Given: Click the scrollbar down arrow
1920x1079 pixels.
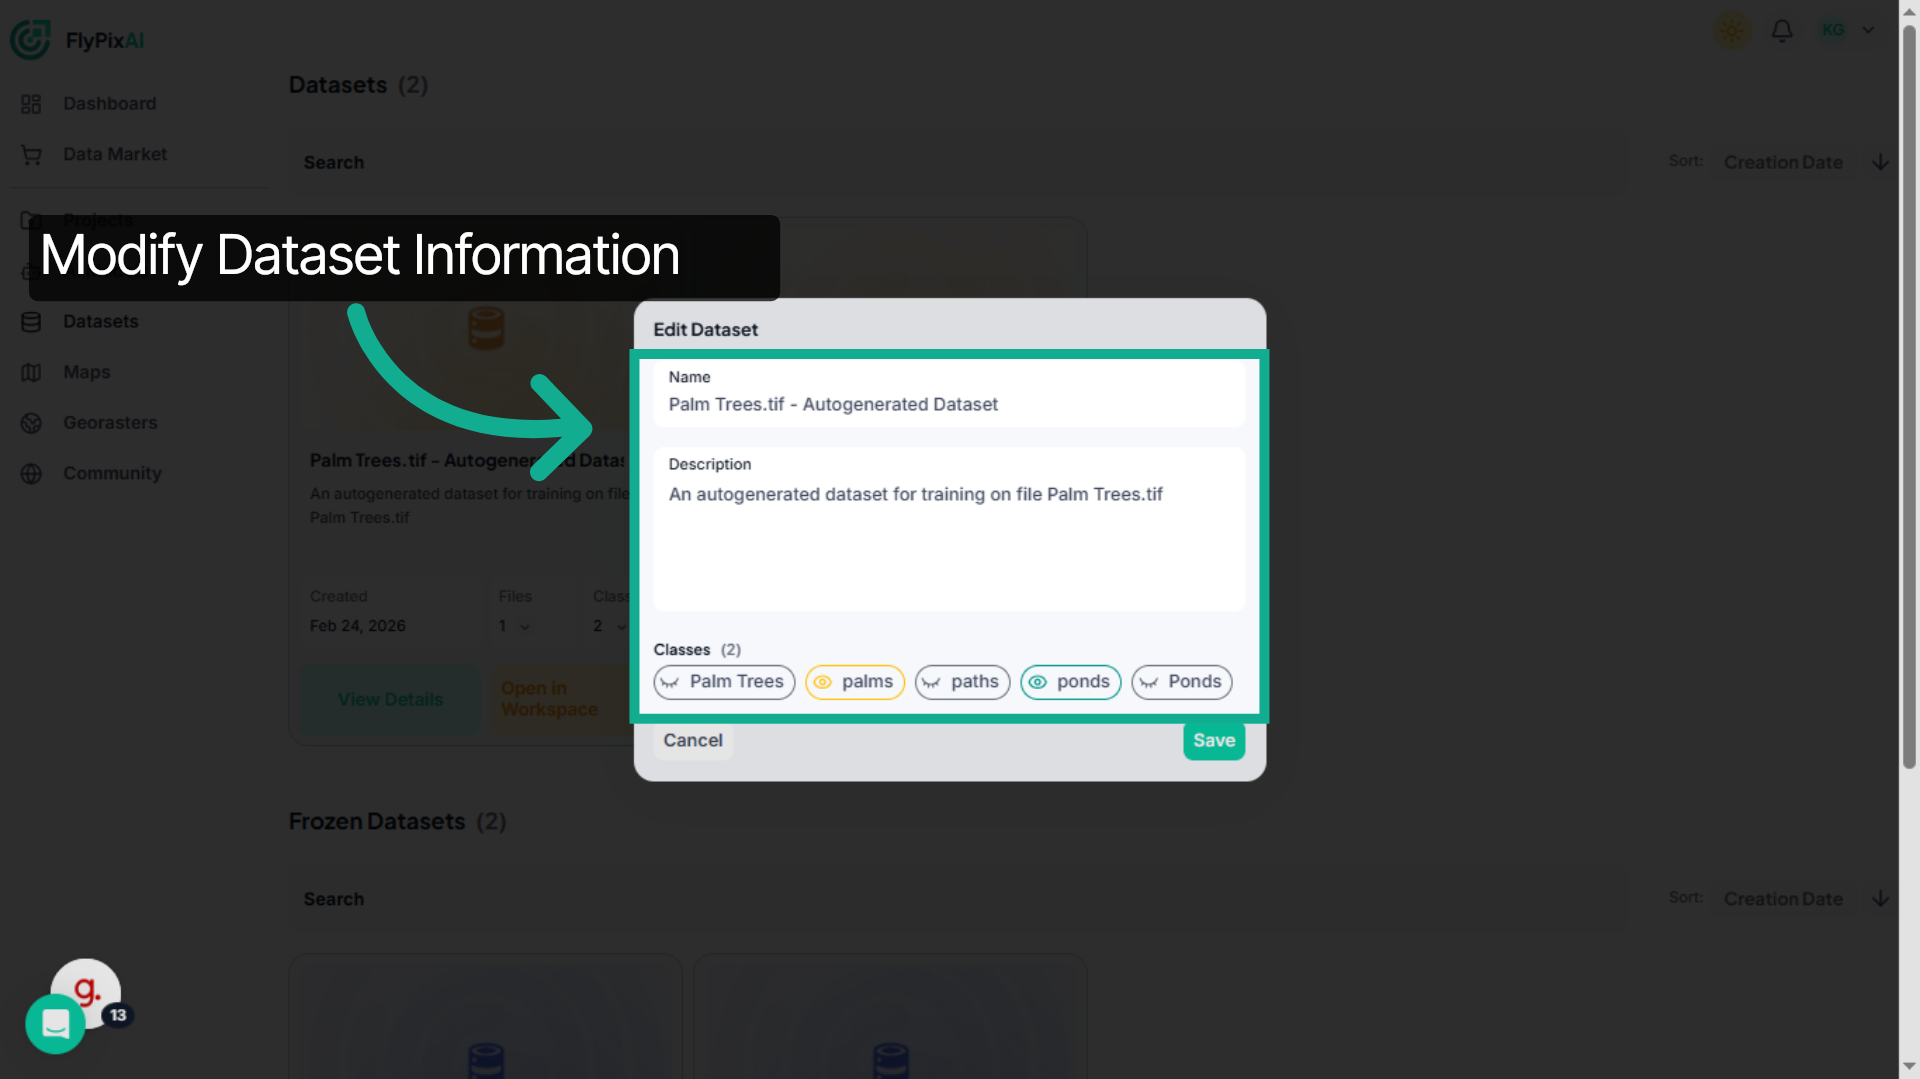Looking at the screenshot, I should tap(1909, 1067).
